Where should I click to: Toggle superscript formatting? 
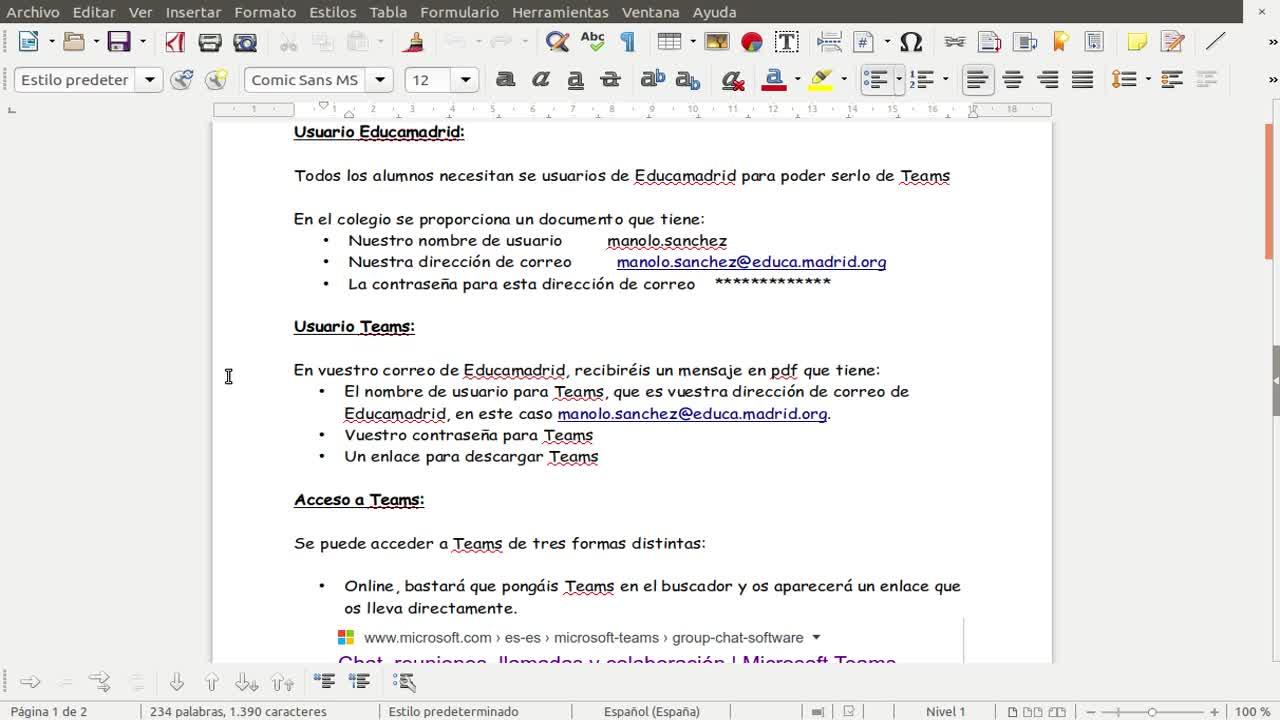pyautogui.click(x=653, y=80)
